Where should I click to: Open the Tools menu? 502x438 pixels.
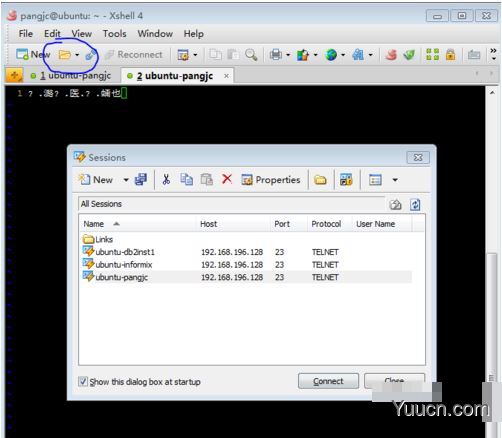[114, 34]
